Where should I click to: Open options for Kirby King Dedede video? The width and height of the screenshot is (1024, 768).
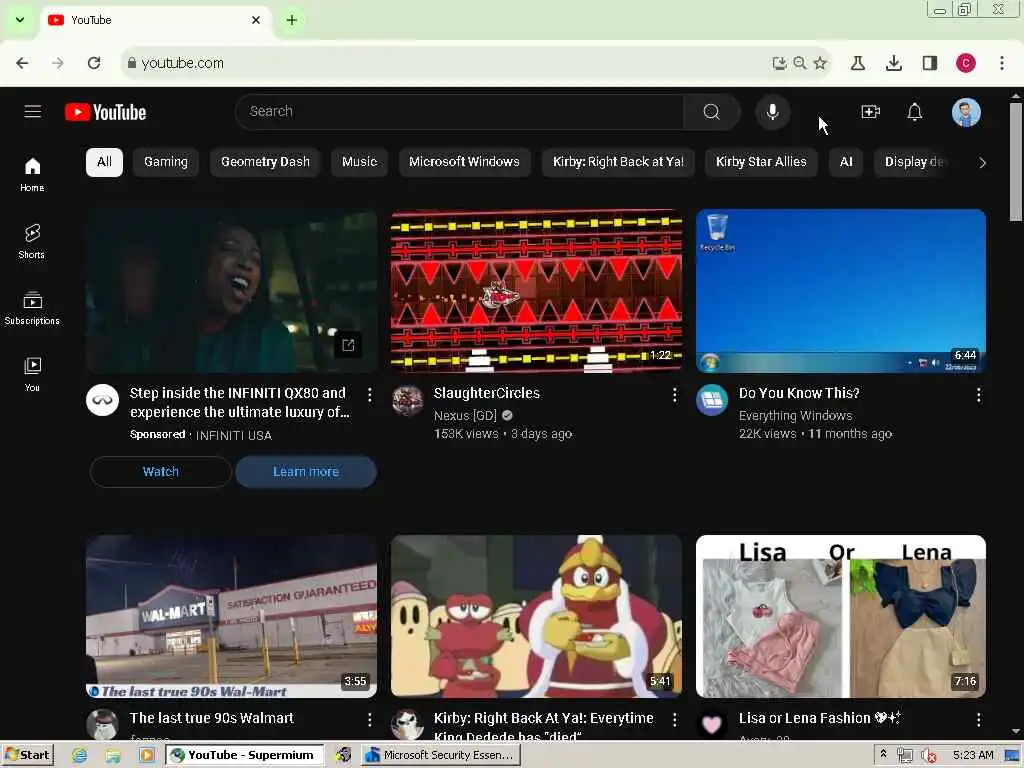tap(674, 719)
